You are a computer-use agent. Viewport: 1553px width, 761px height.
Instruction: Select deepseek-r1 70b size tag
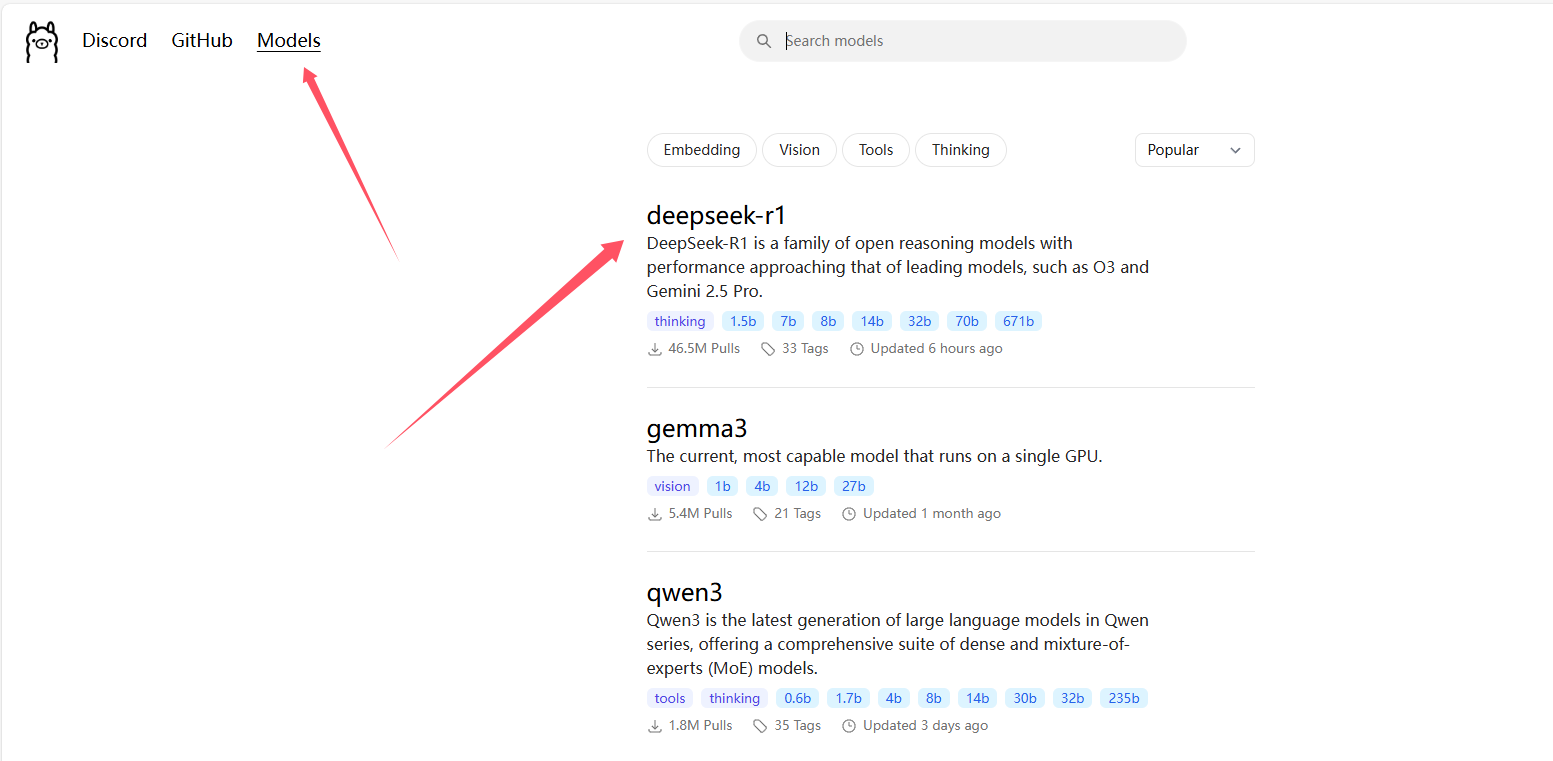tap(967, 321)
